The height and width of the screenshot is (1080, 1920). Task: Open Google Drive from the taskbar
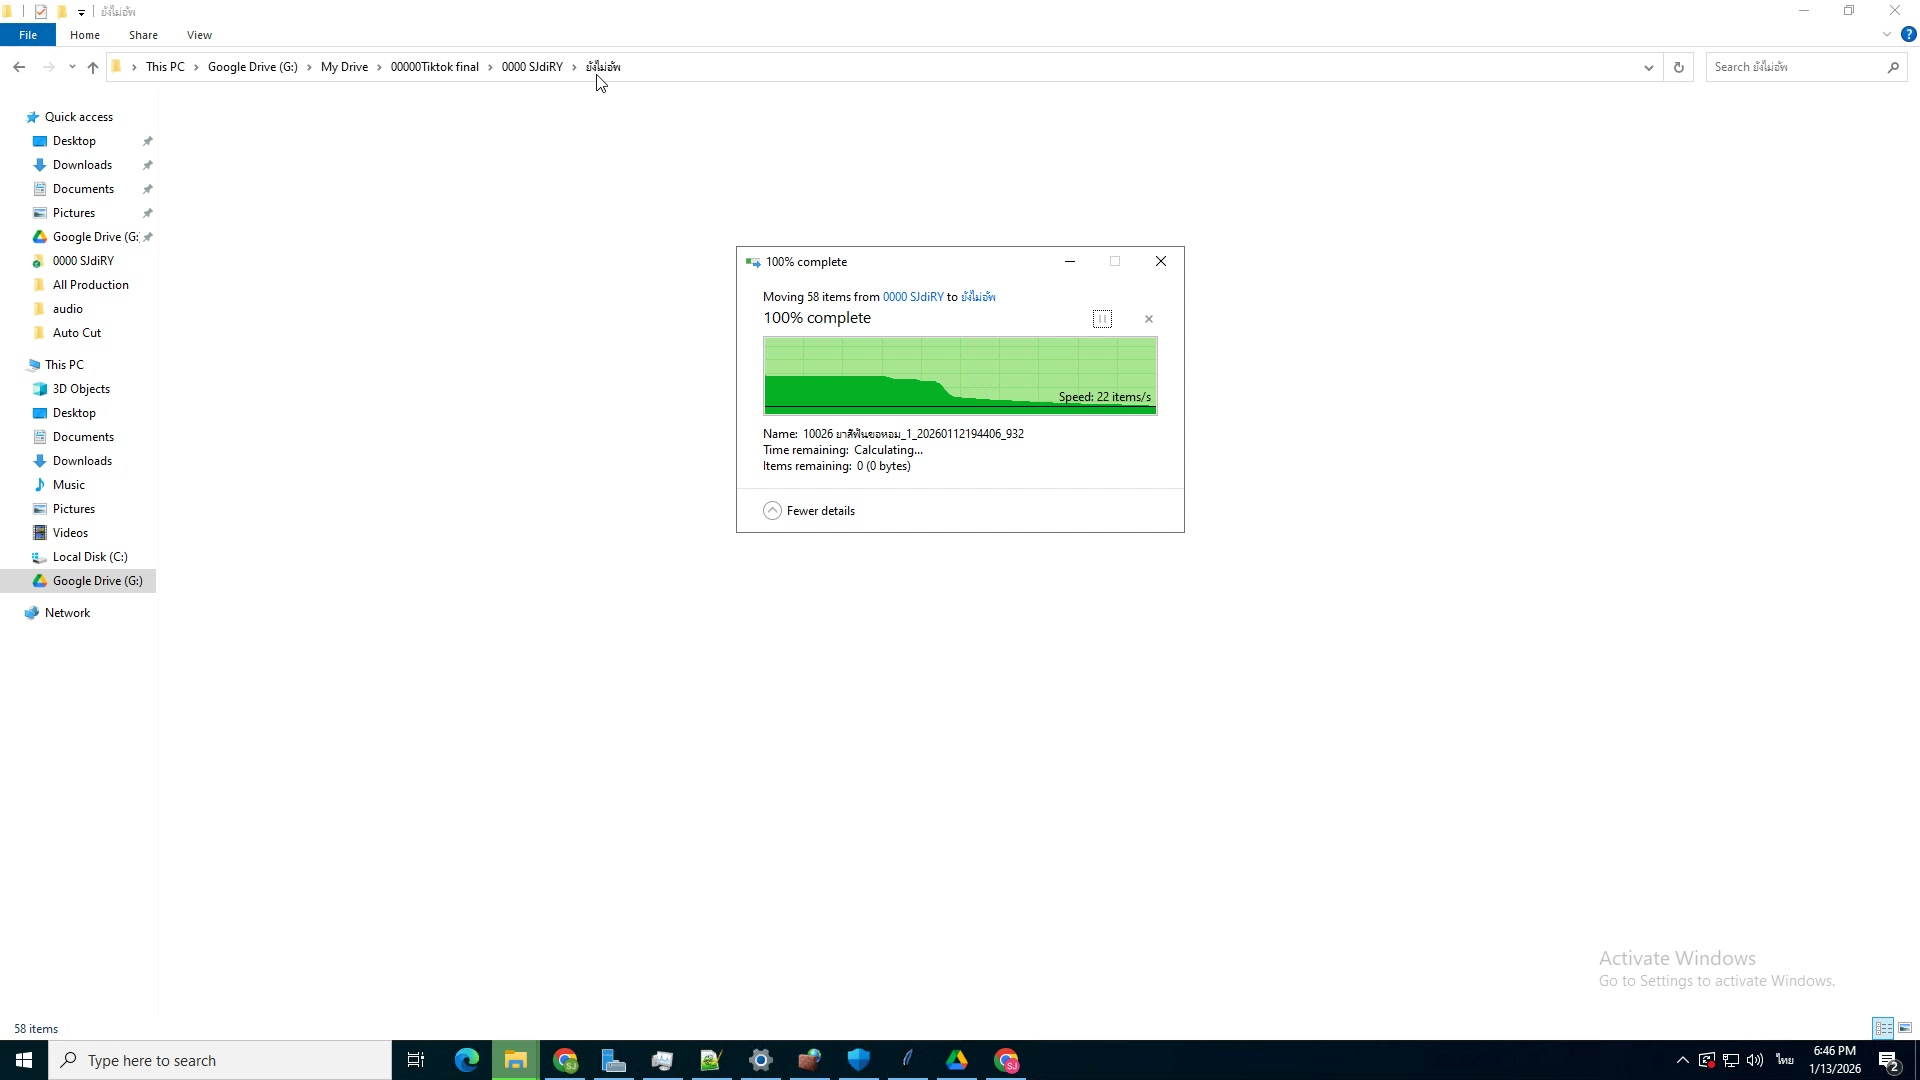tap(956, 1060)
